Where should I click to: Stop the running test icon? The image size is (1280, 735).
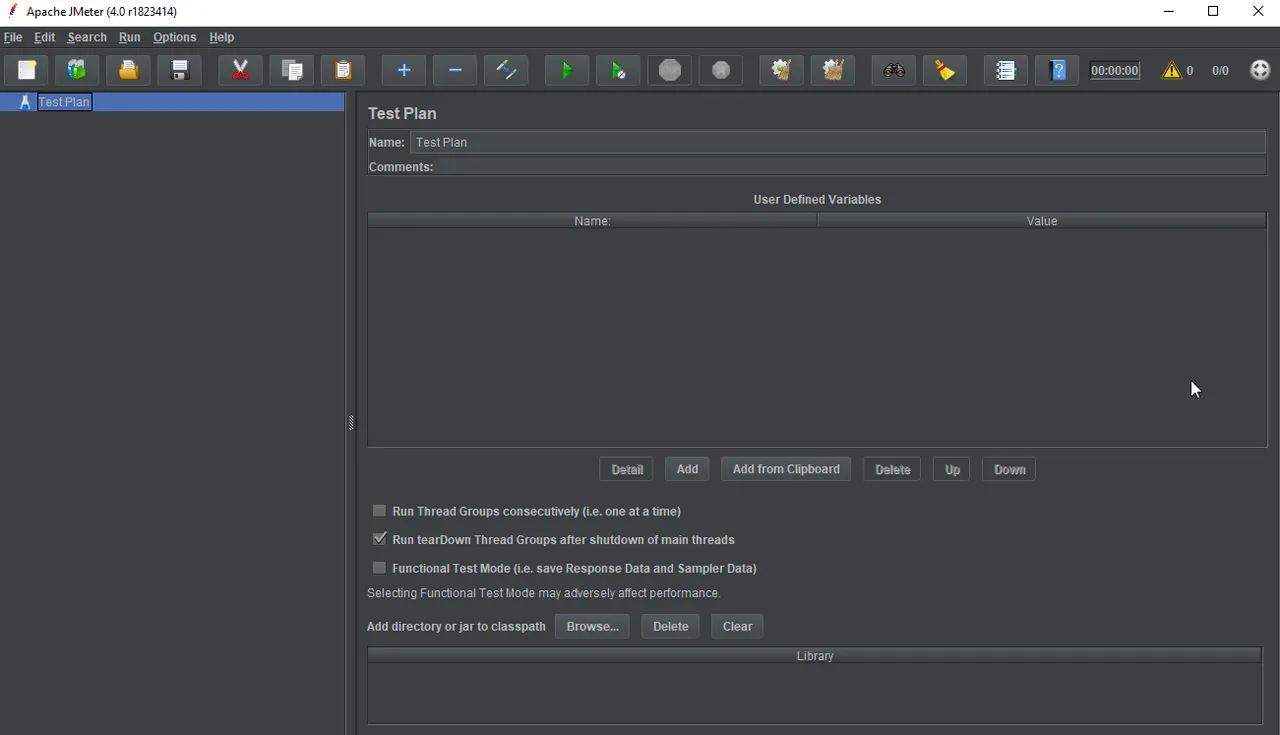click(670, 70)
